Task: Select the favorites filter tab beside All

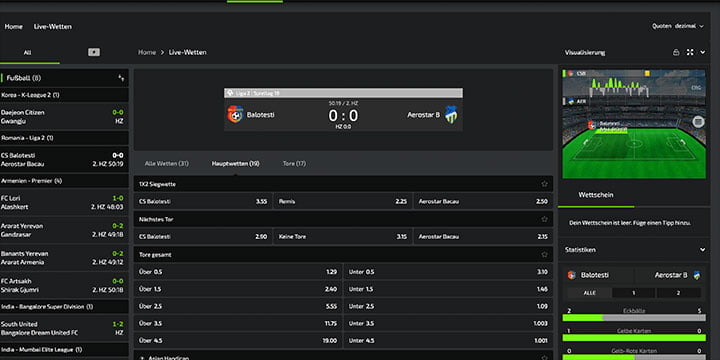Action: 94,52
